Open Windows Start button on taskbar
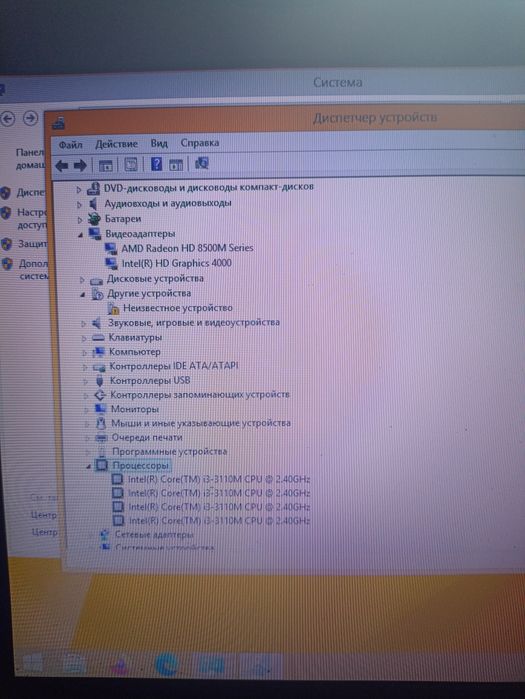Viewport: 525px width, 699px height. pyautogui.click(x=33, y=664)
